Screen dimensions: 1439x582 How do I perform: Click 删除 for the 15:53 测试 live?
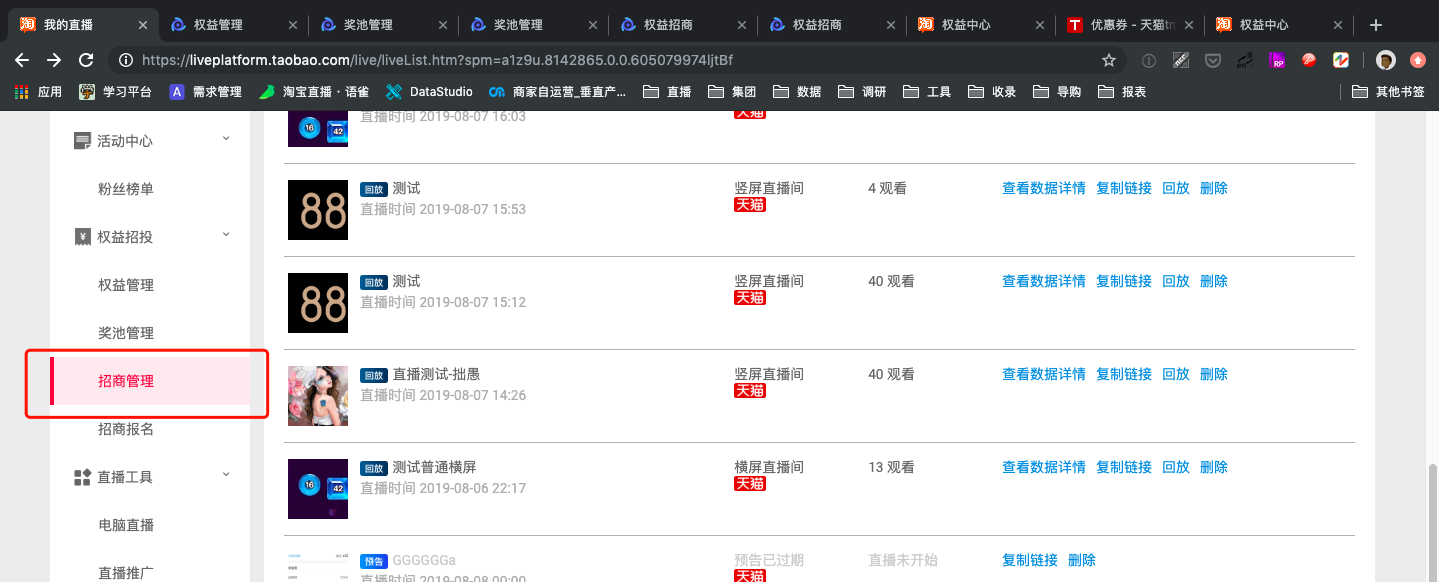(1214, 188)
